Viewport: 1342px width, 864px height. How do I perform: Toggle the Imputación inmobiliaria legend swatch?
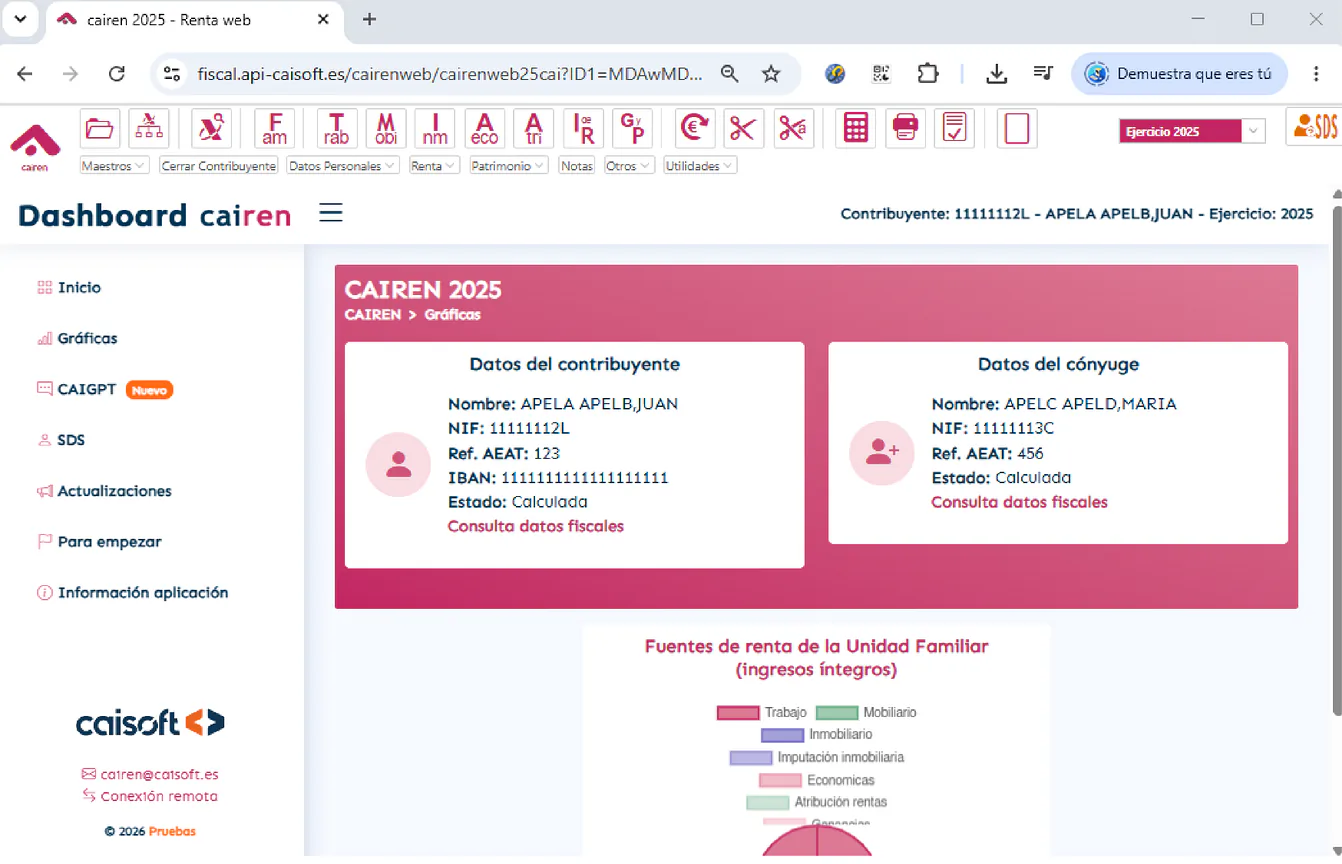(751, 758)
